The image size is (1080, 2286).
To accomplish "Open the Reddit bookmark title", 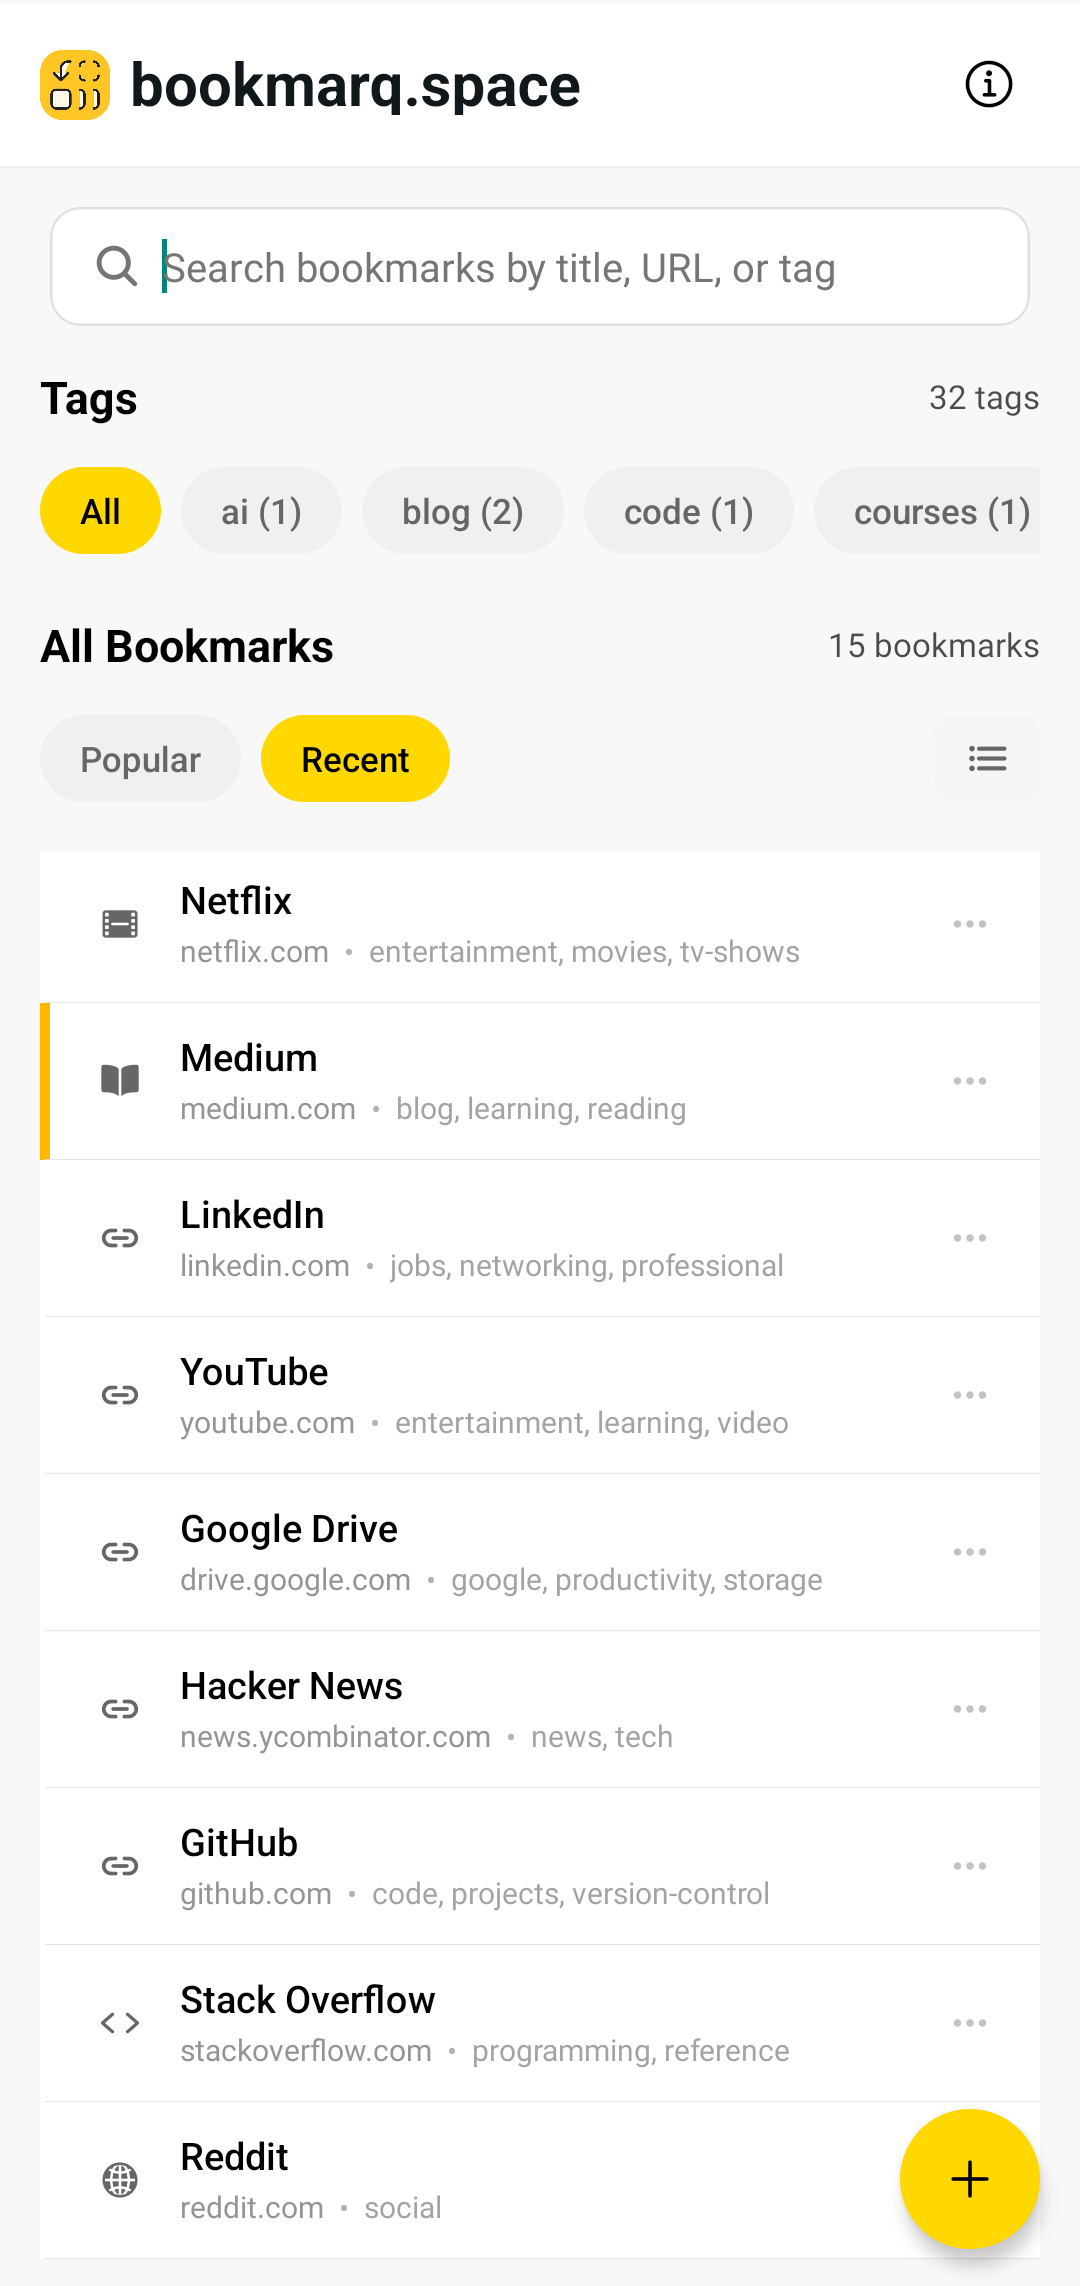I will click(234, 2157).
